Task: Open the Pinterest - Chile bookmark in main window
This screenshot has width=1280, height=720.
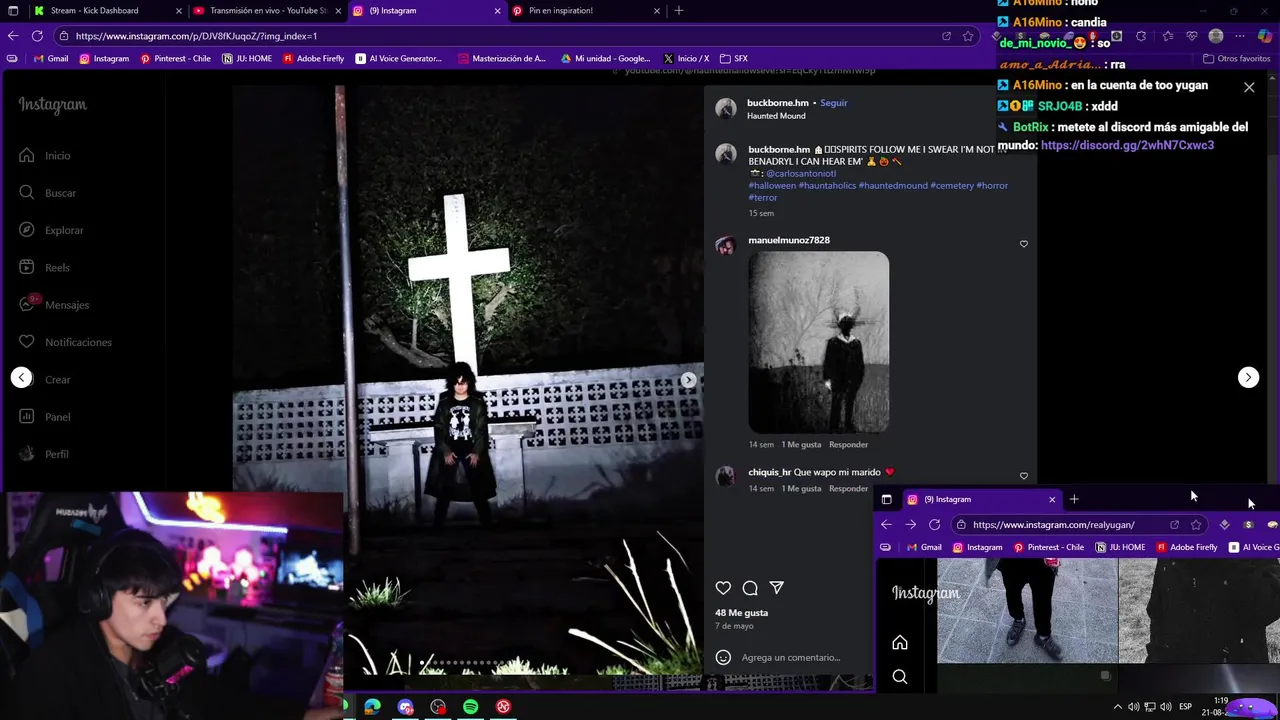Action: [x=175, y=59]
